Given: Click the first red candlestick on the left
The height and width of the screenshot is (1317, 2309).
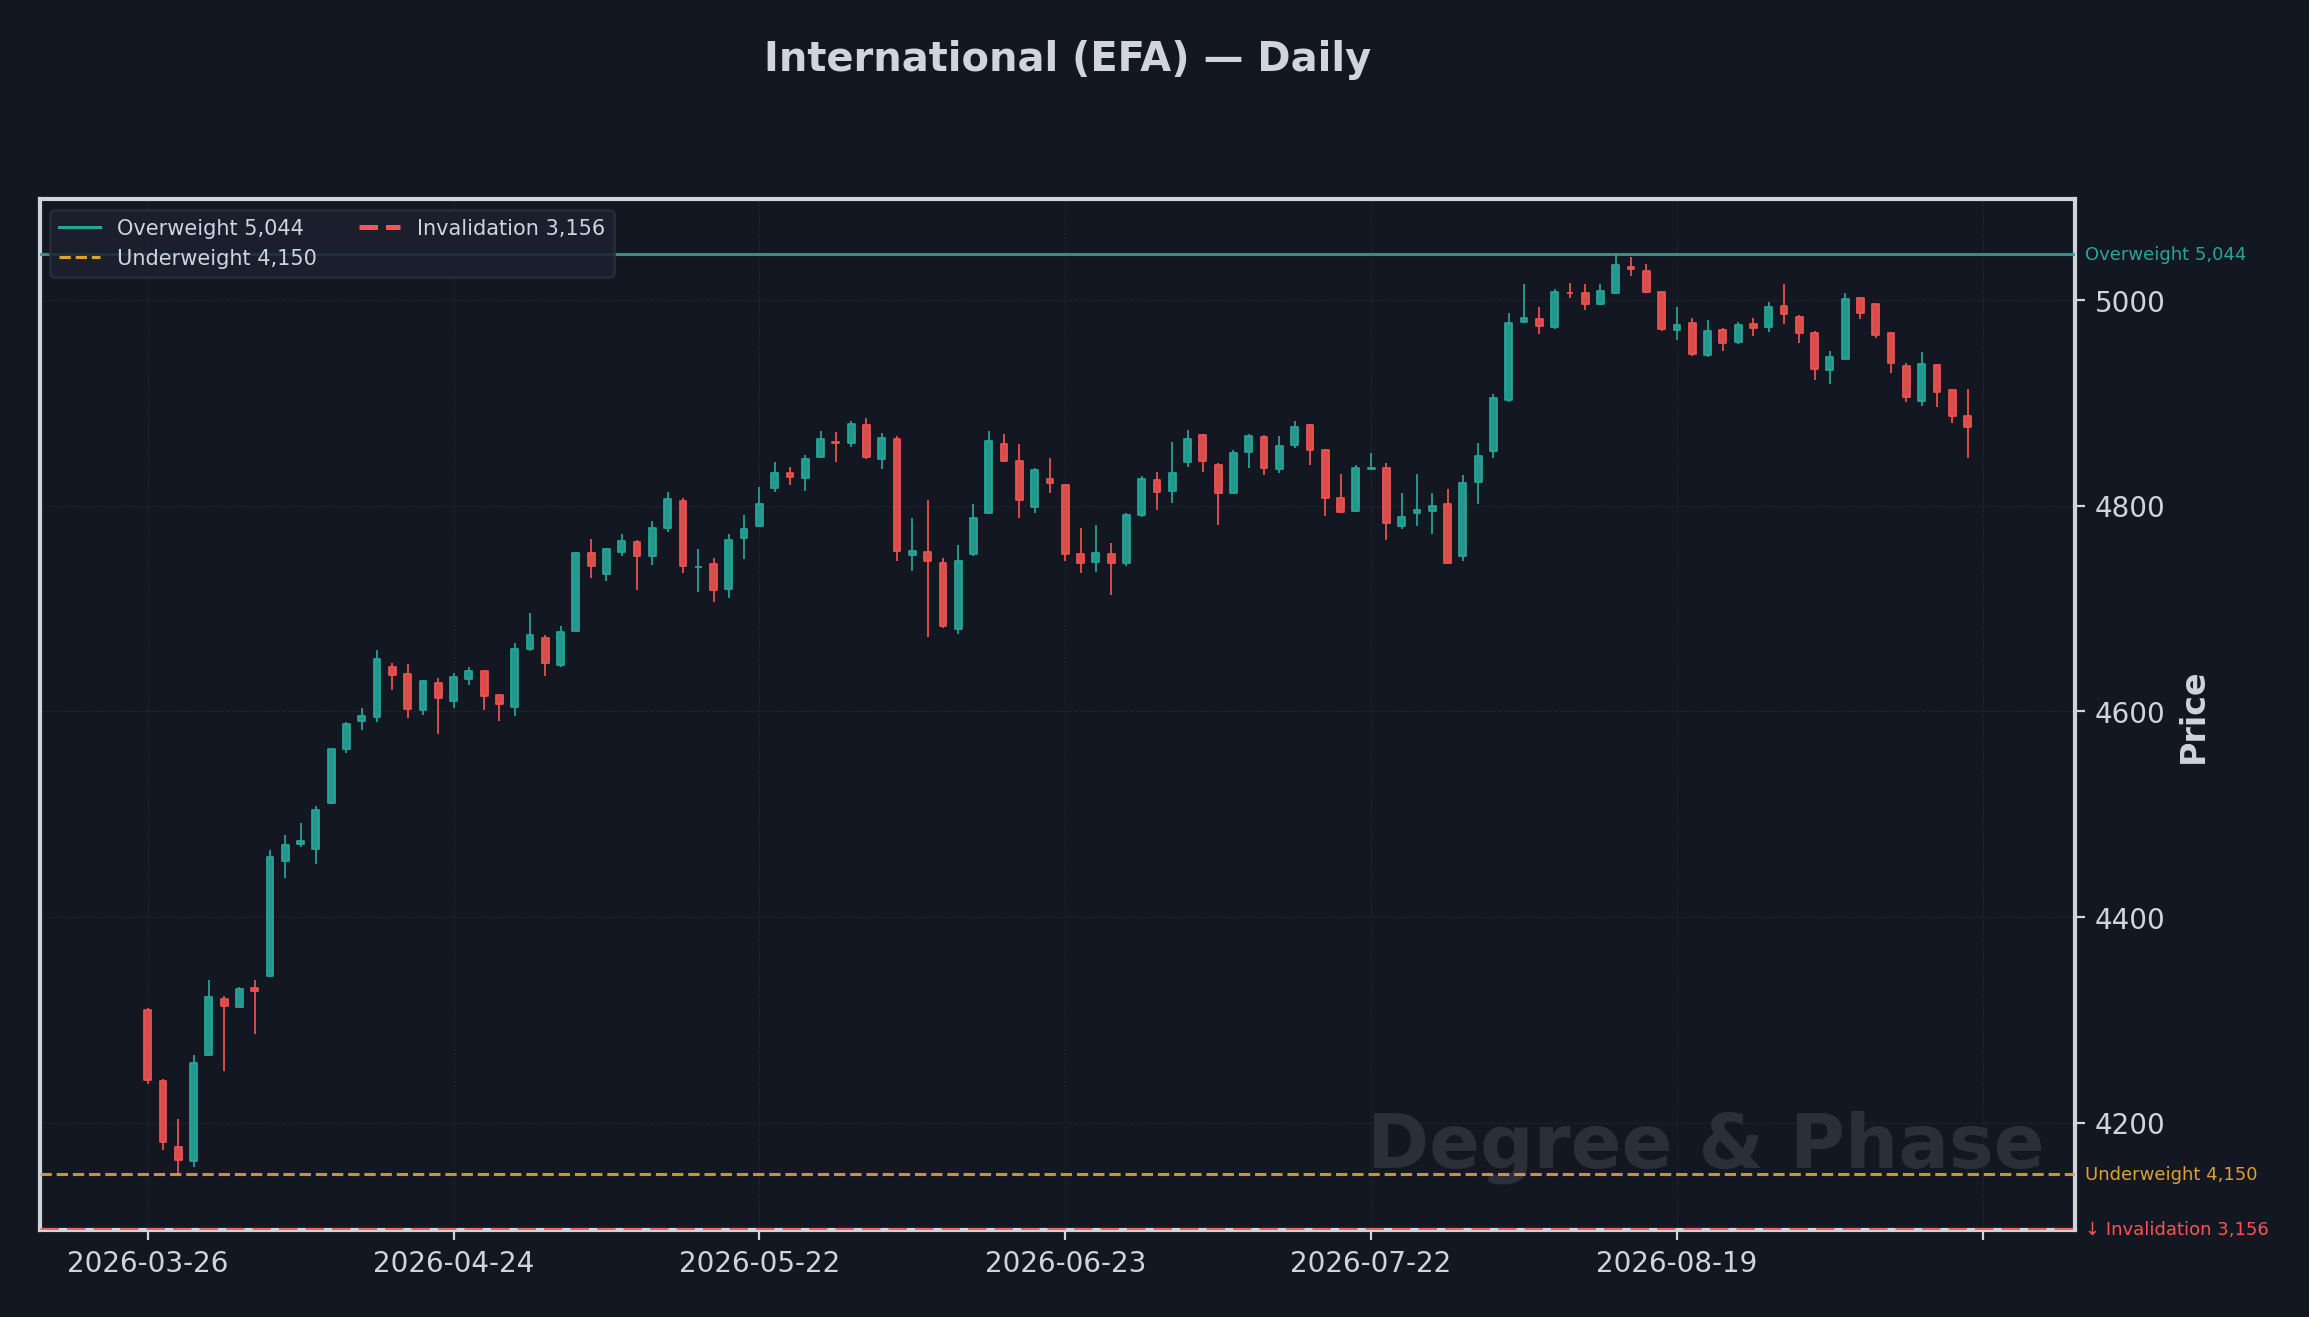Looking at the screenshot, I should pyautogui.click(x=148, y=1045).
